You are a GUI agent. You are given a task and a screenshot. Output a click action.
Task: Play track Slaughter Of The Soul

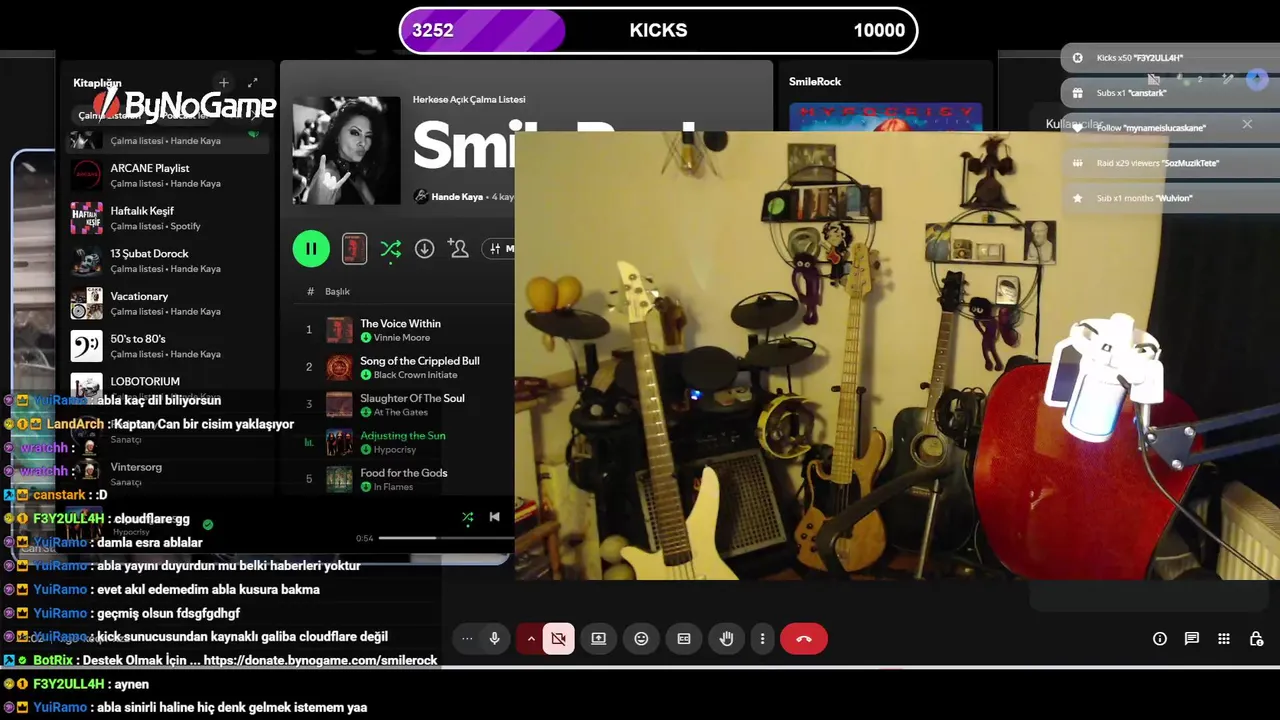click(x=412, y=398)
